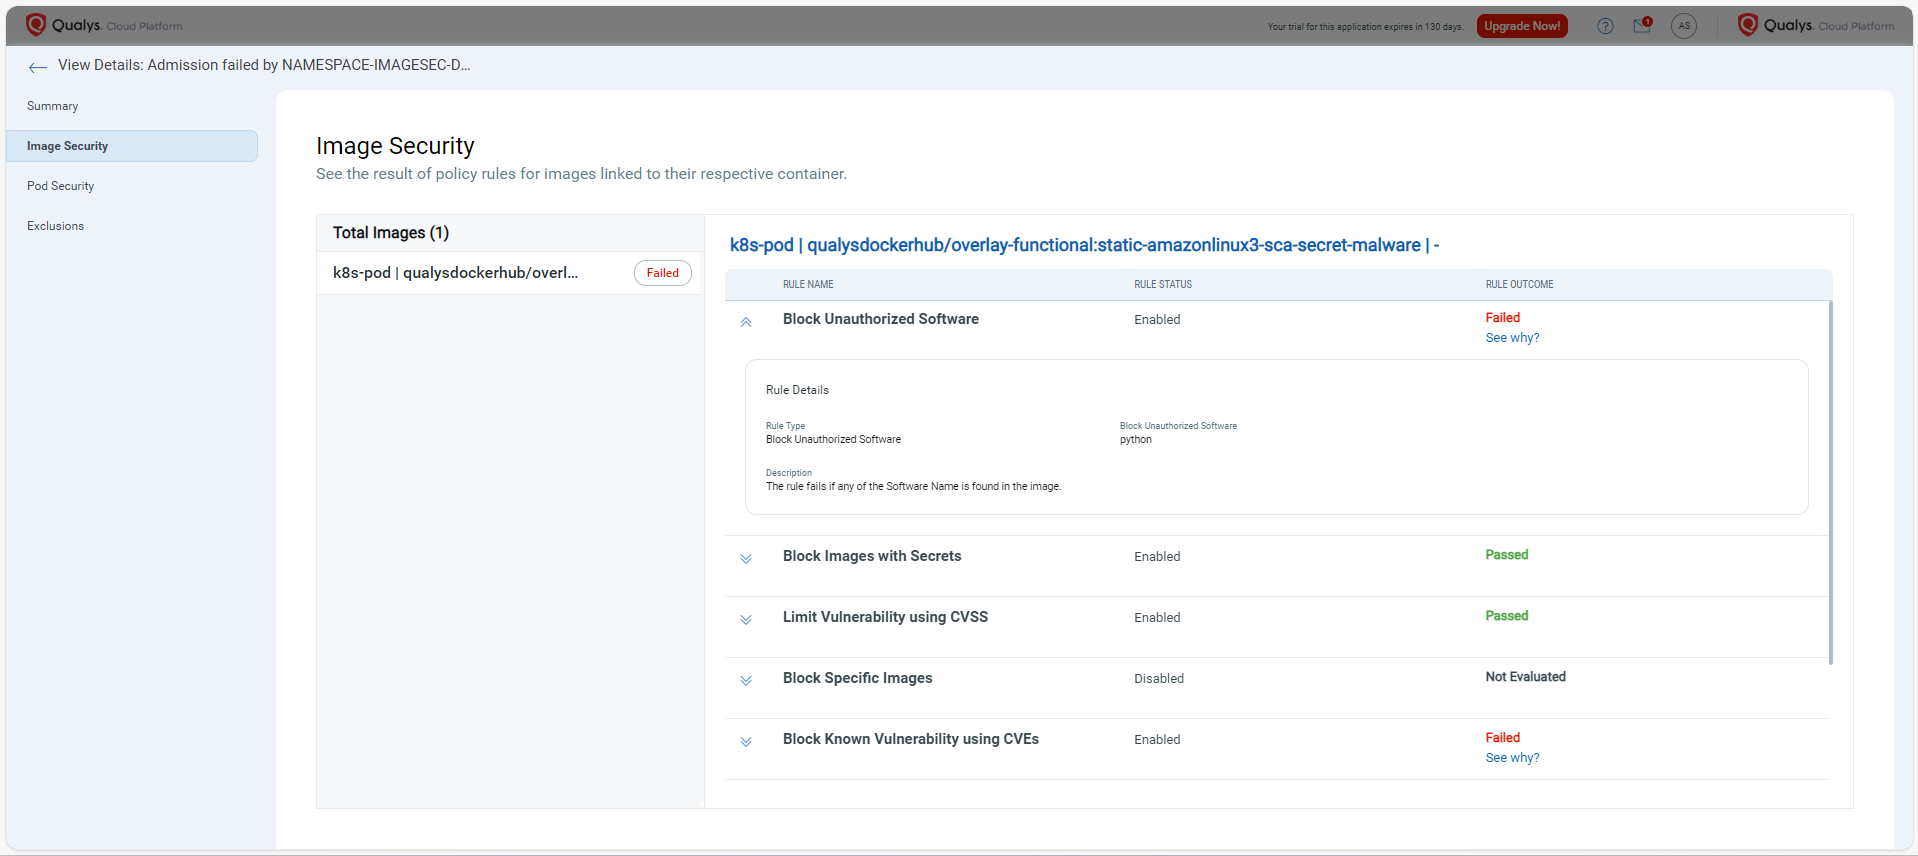Click the Limit Vulnerability using CVSS rule name
The width and height of the screenshot is (1918, 856).
885,617
